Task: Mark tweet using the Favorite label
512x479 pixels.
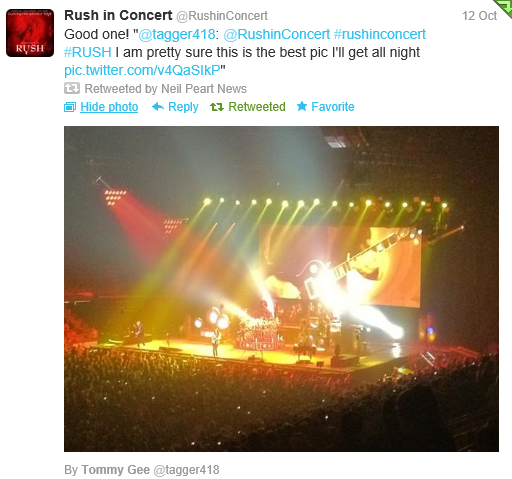Action: pos(333,107)
